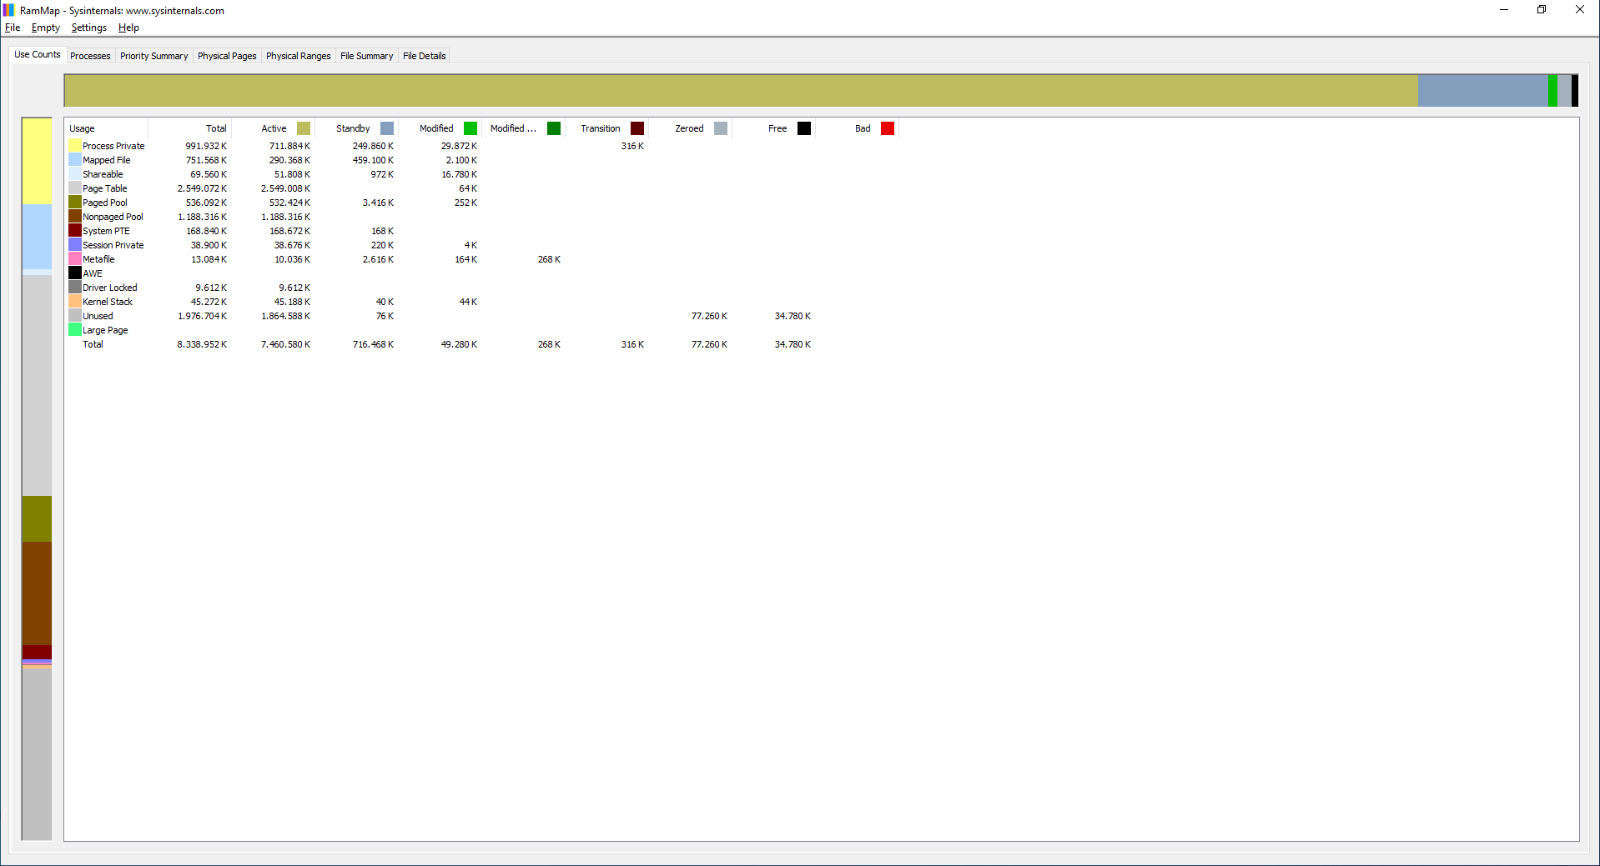This screenshot has height=866, width=1600.
Task: Click the 34.780 K Free value in Unused row
Action: pyautogui.click(x=792, y=316)
